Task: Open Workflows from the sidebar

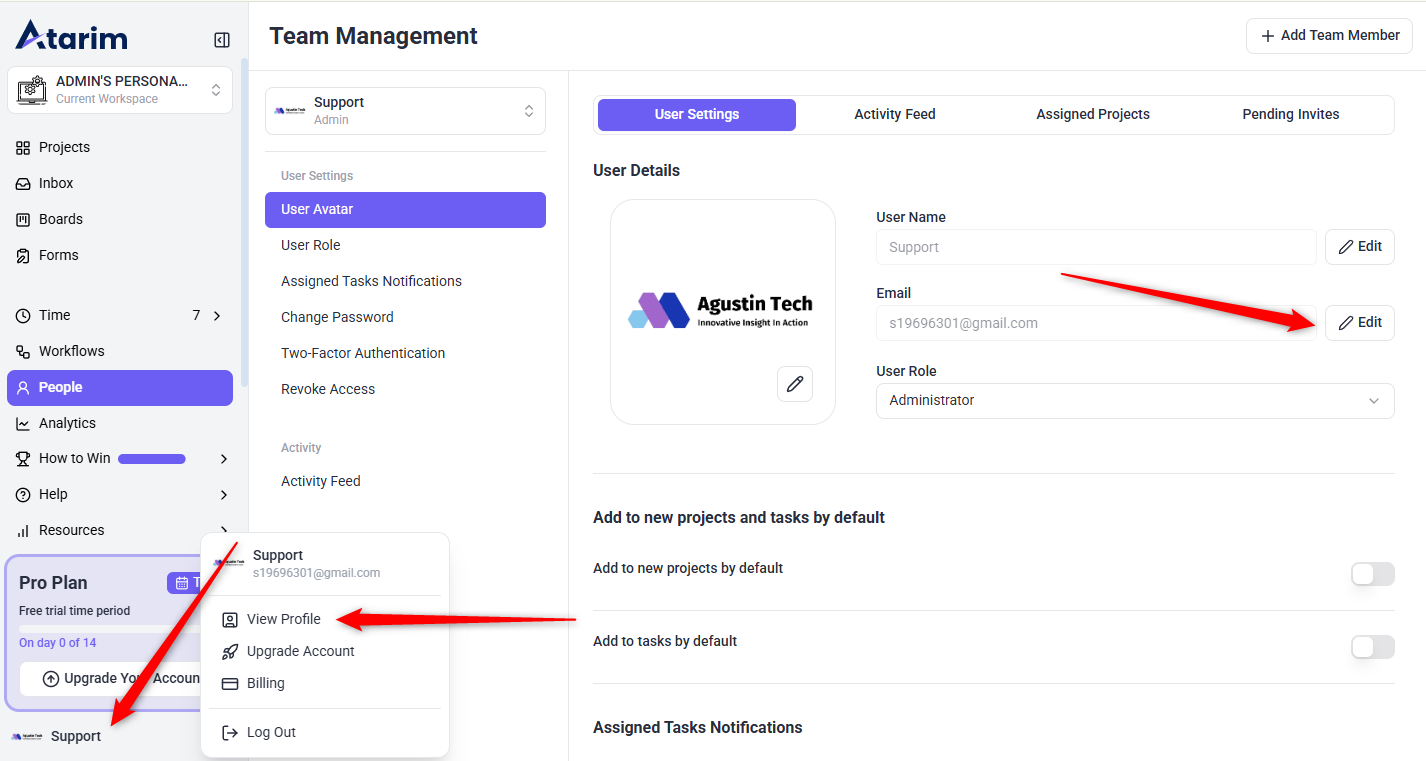Action: tap(71, 351)
